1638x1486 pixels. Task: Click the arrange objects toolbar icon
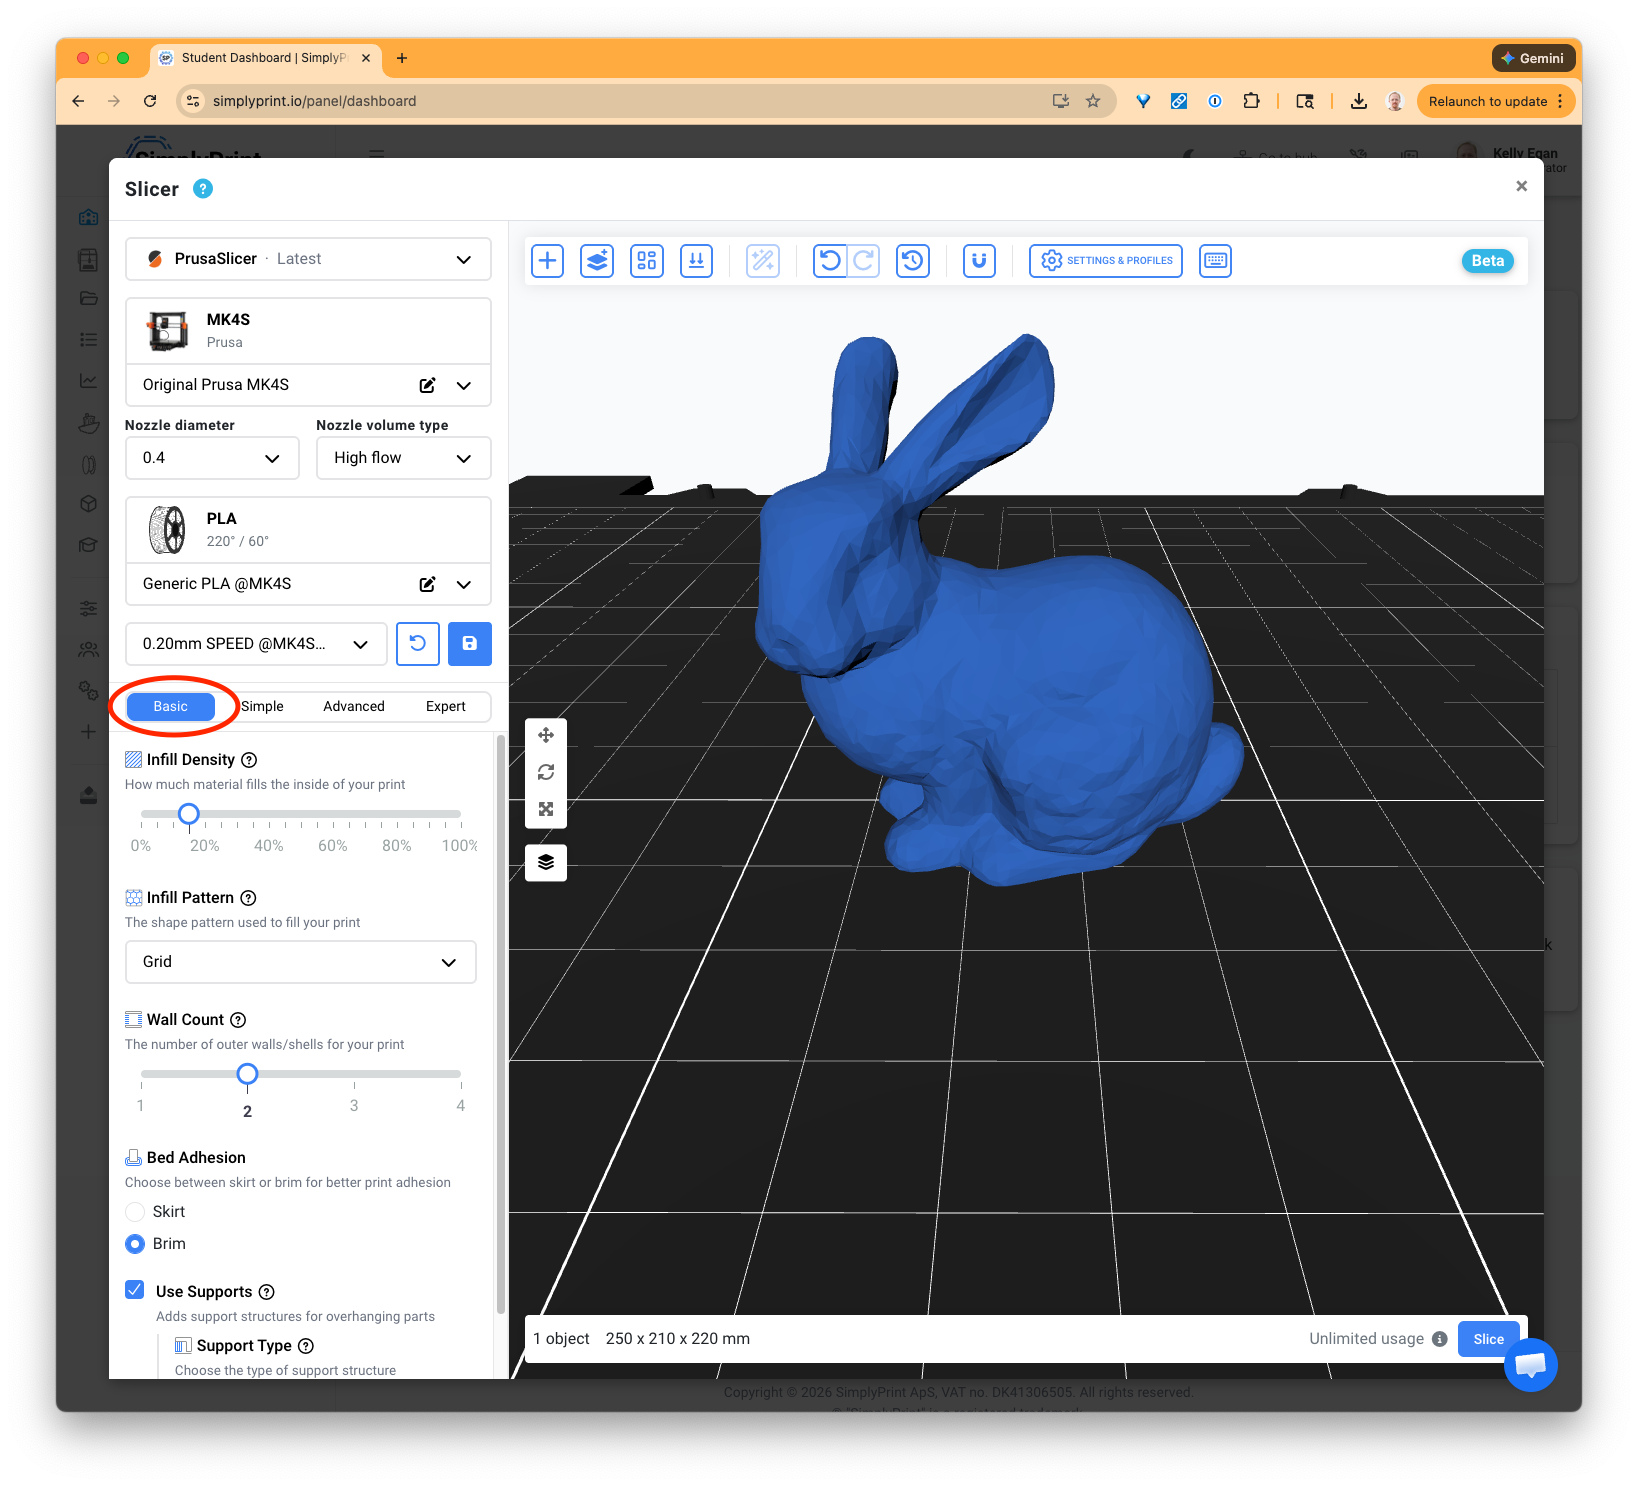click(646, 261)
